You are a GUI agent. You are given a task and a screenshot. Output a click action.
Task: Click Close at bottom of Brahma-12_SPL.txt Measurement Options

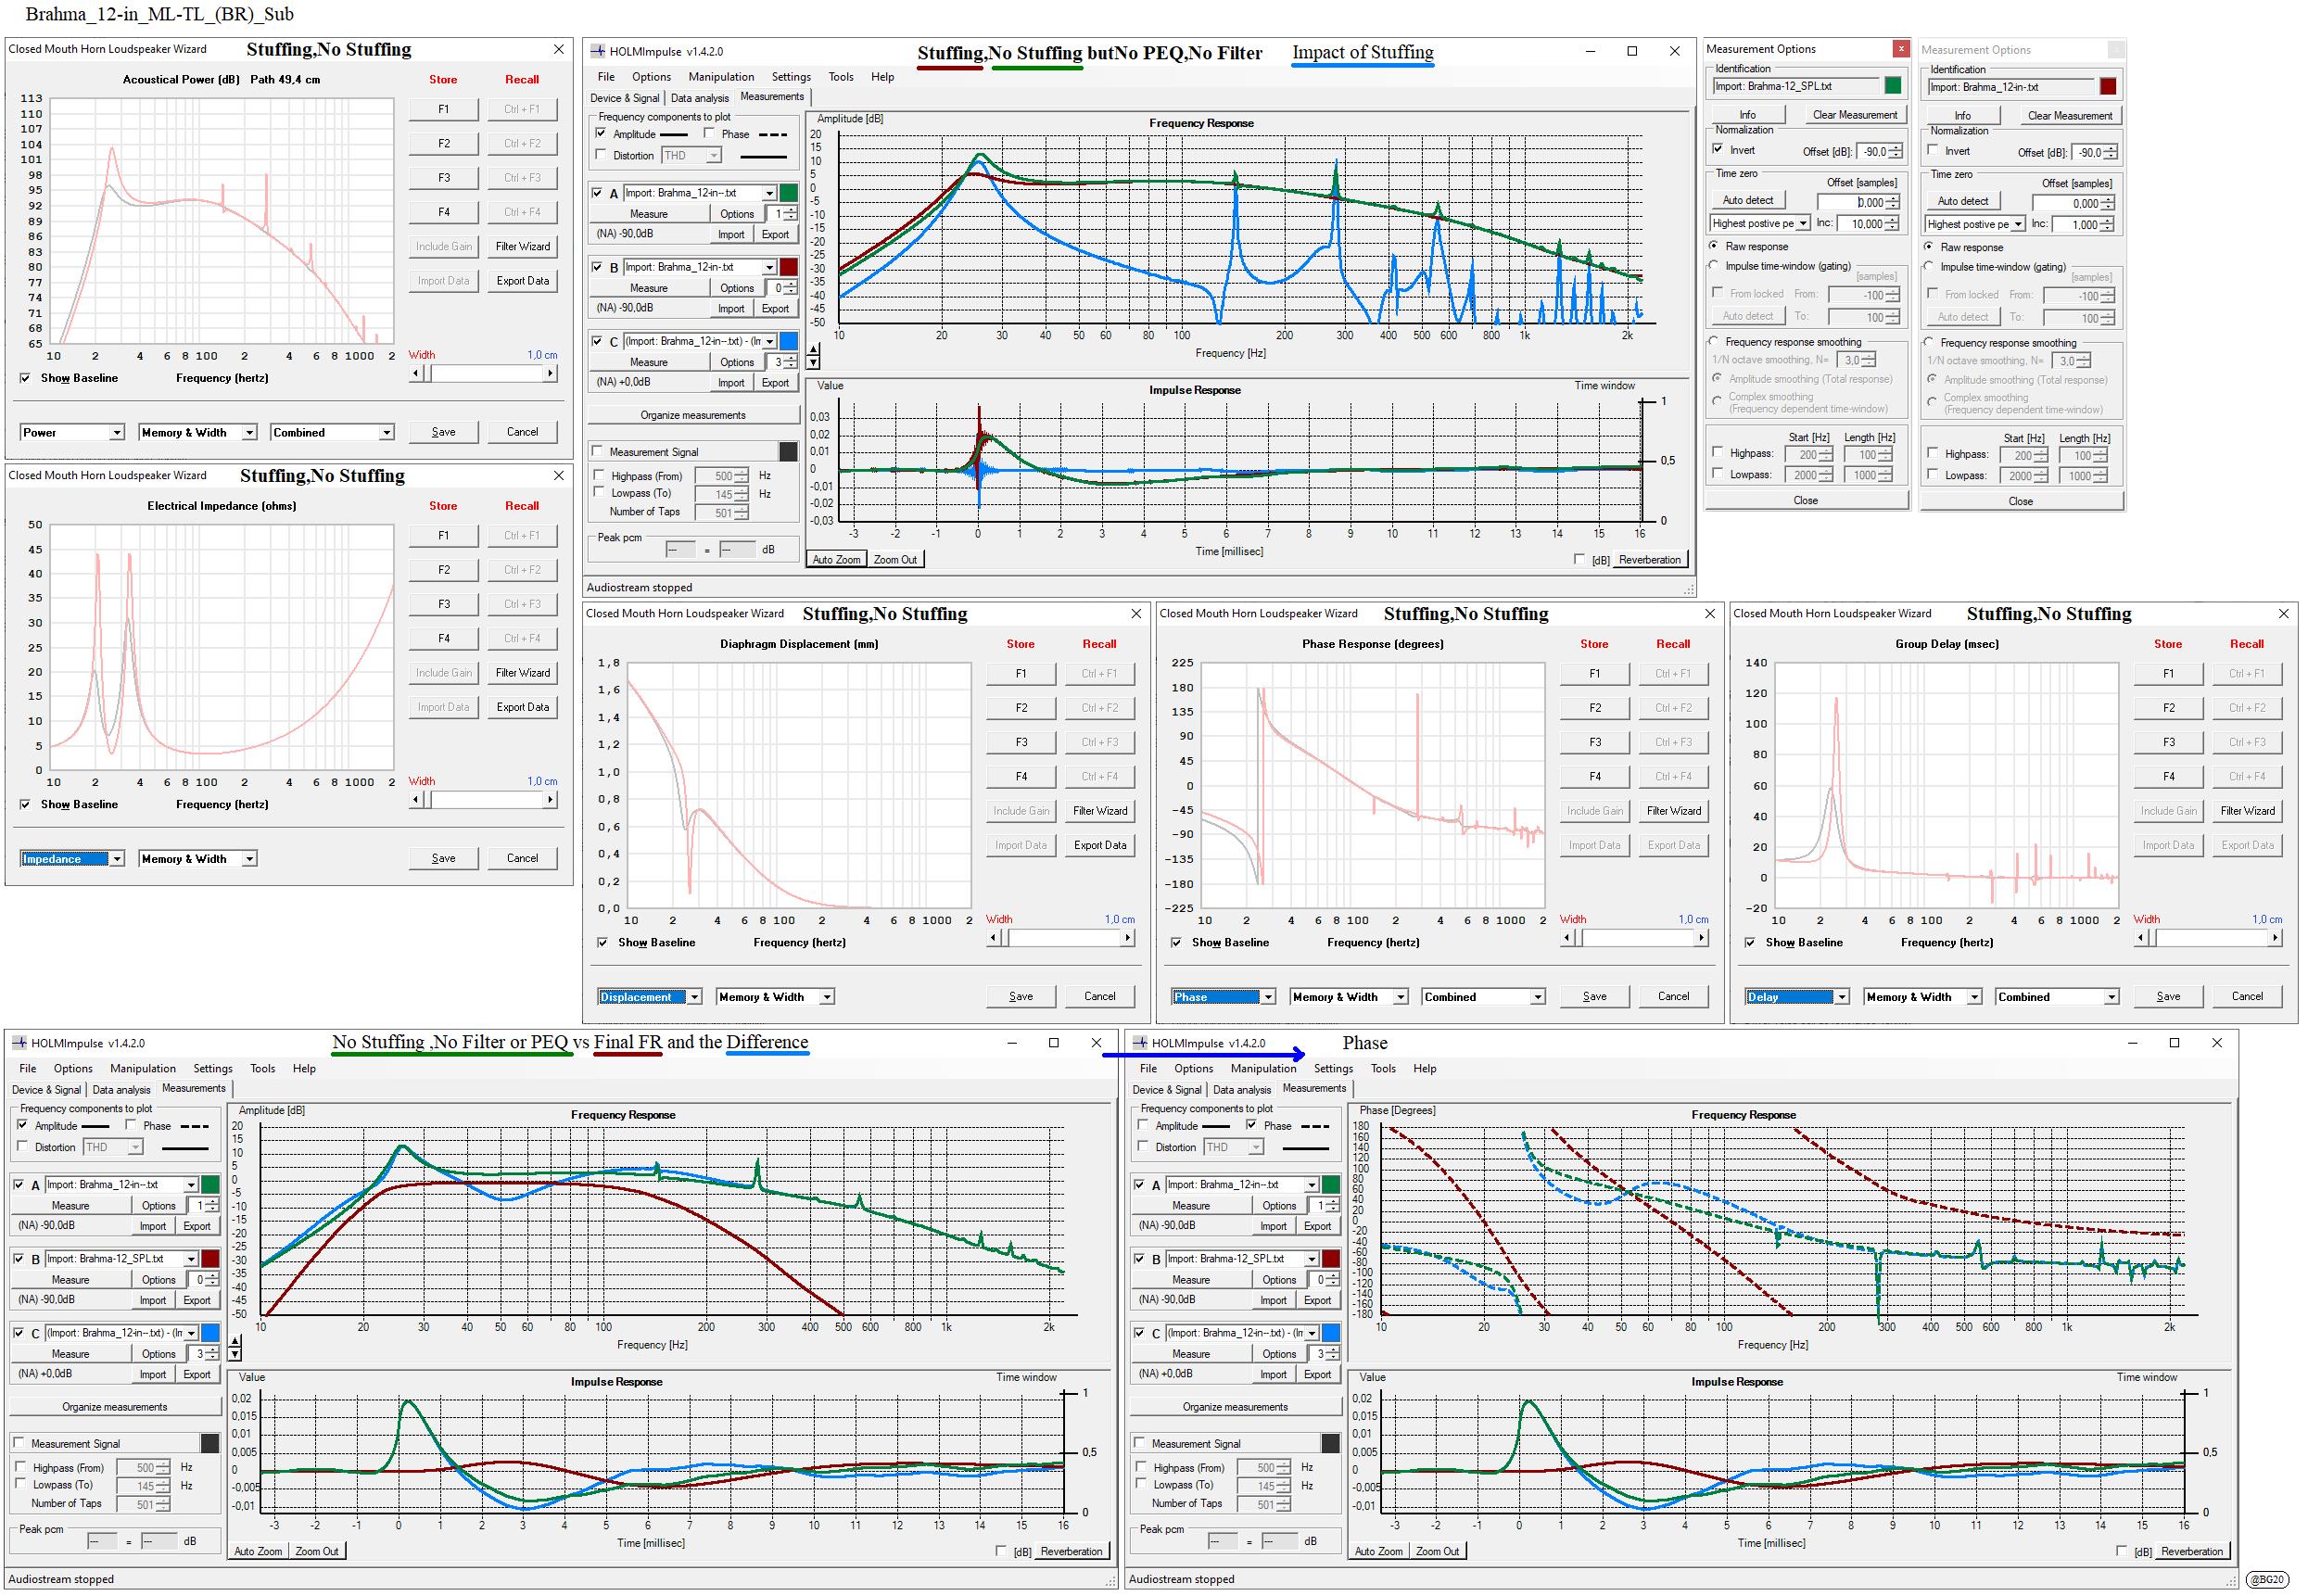(x=1805, y=500)
